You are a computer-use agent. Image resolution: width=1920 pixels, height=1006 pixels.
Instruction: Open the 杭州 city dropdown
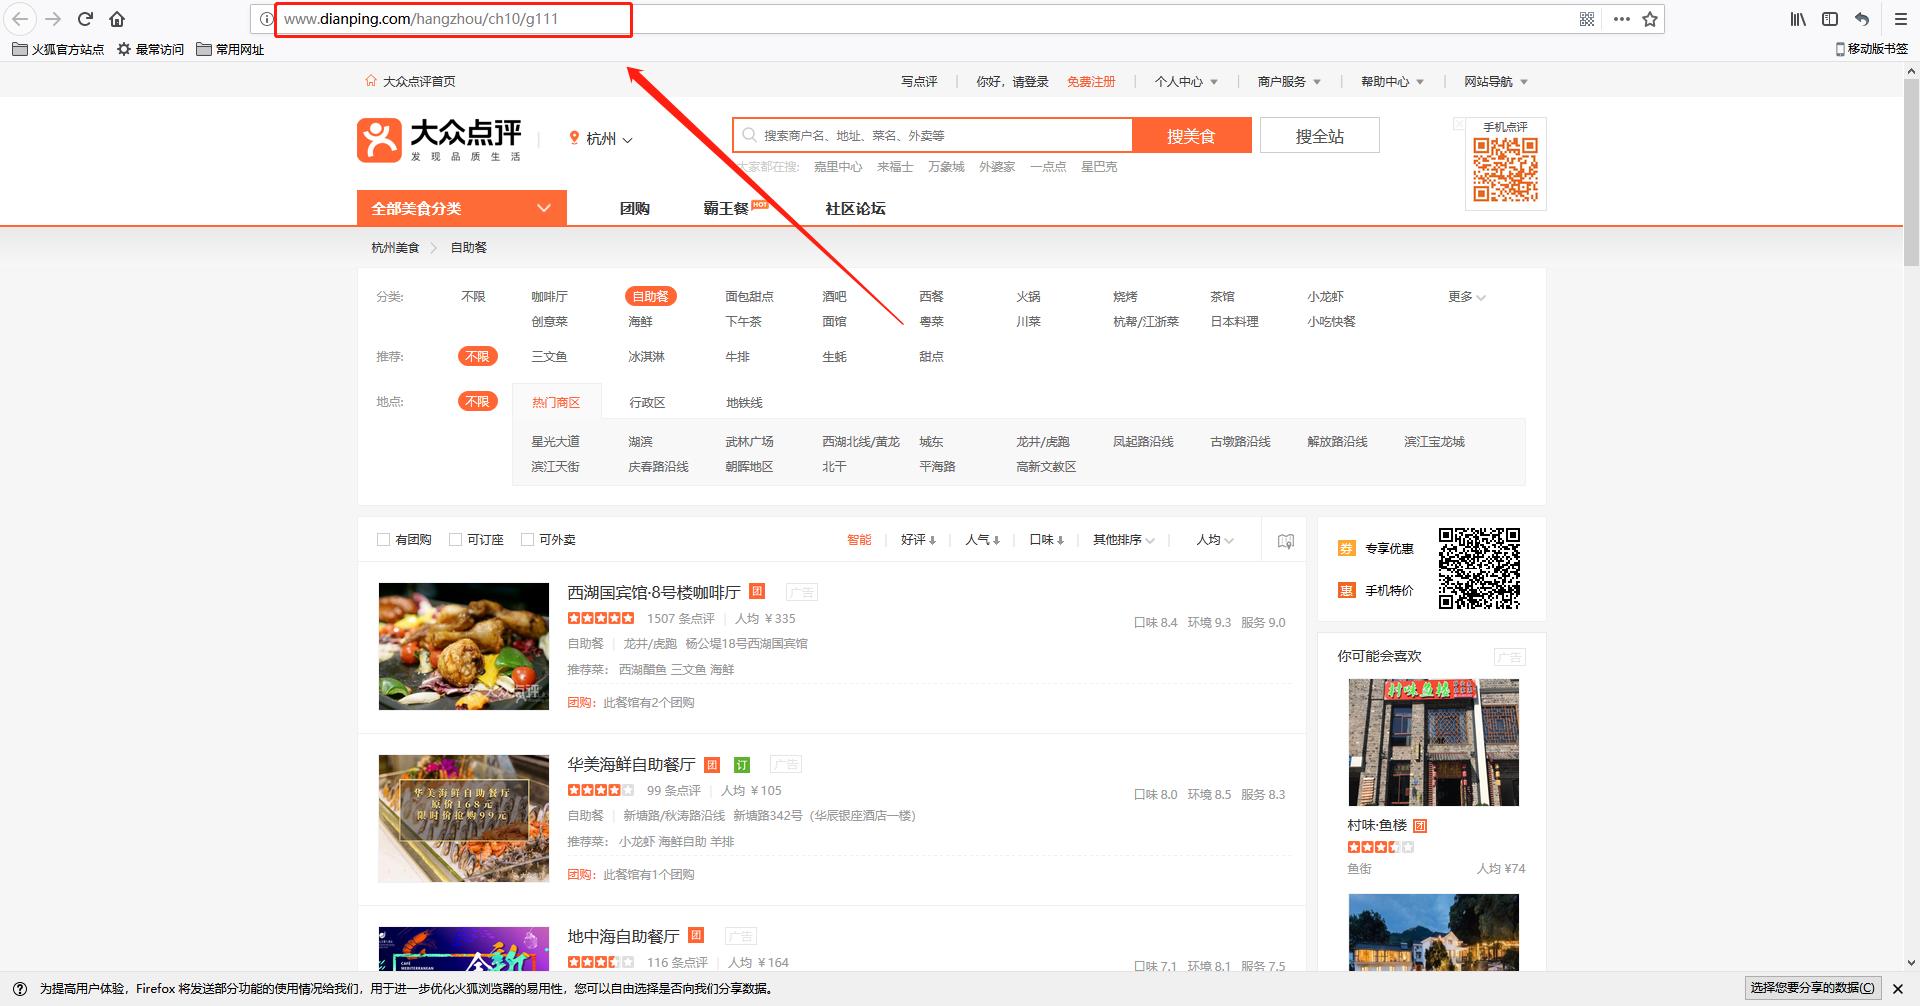(x=601, y=139)
